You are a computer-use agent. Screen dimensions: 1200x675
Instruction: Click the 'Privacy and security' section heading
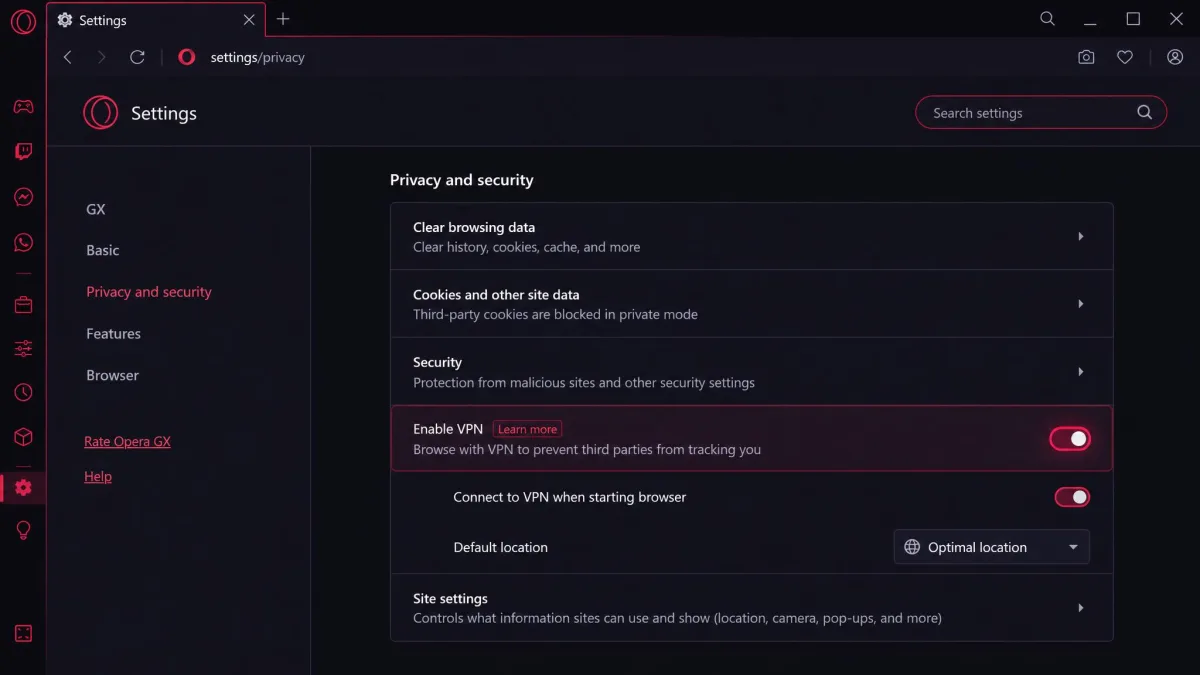click(x=462, y=180)
